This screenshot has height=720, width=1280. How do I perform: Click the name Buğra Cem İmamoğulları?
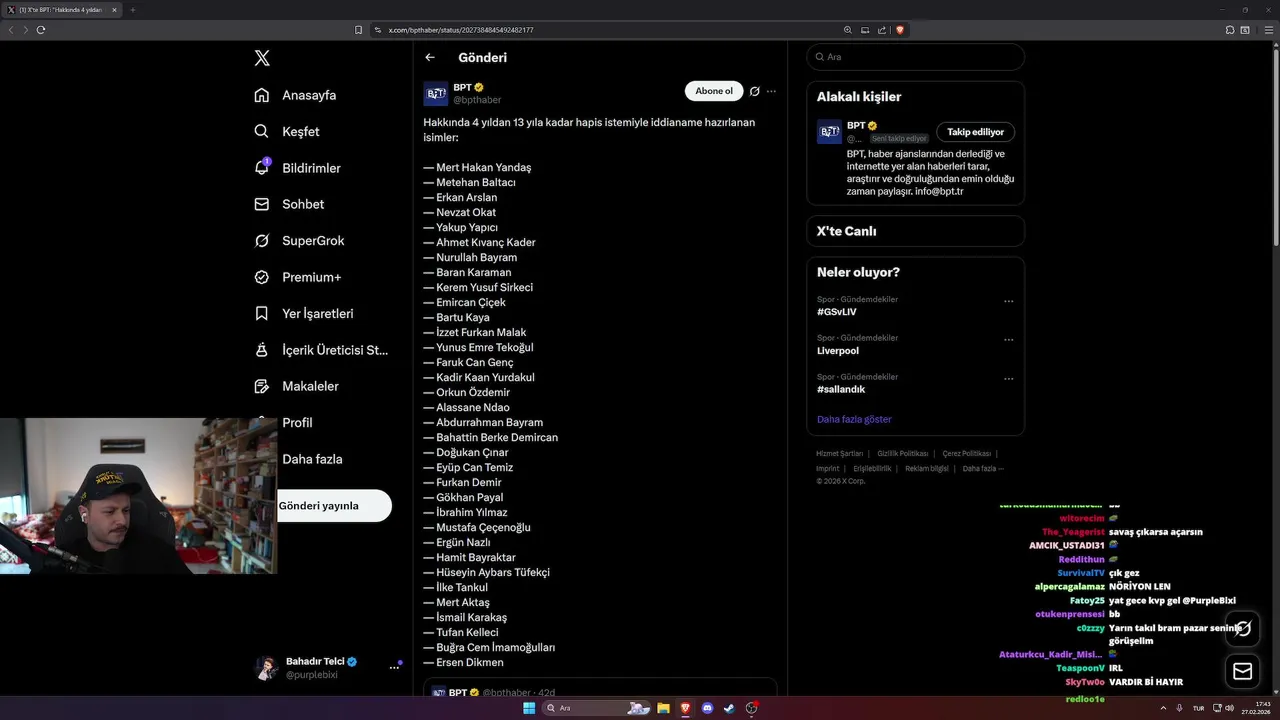point(495,648)
